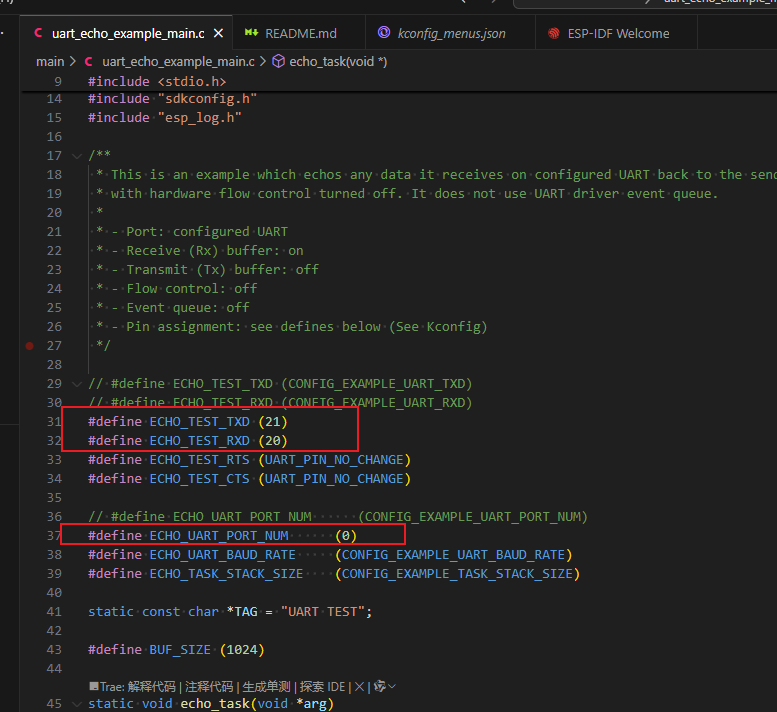Click the README.md markdown file icon
The width and height of the screenshot is (777, 712).
click(251, 34)
